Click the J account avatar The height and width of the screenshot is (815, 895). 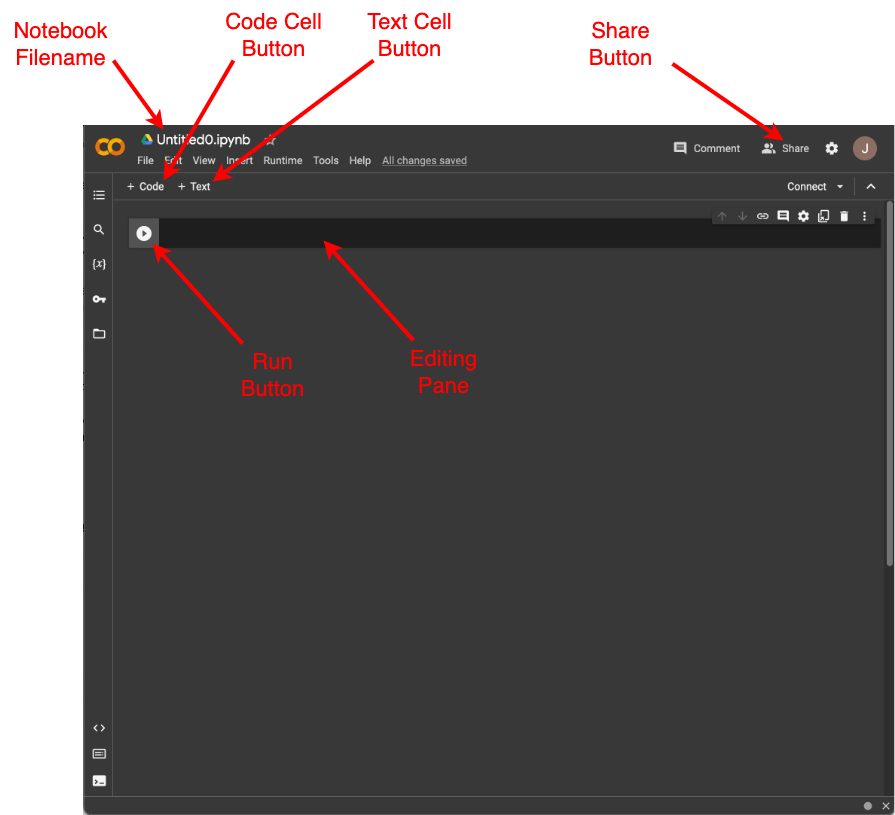coord(865,148)
